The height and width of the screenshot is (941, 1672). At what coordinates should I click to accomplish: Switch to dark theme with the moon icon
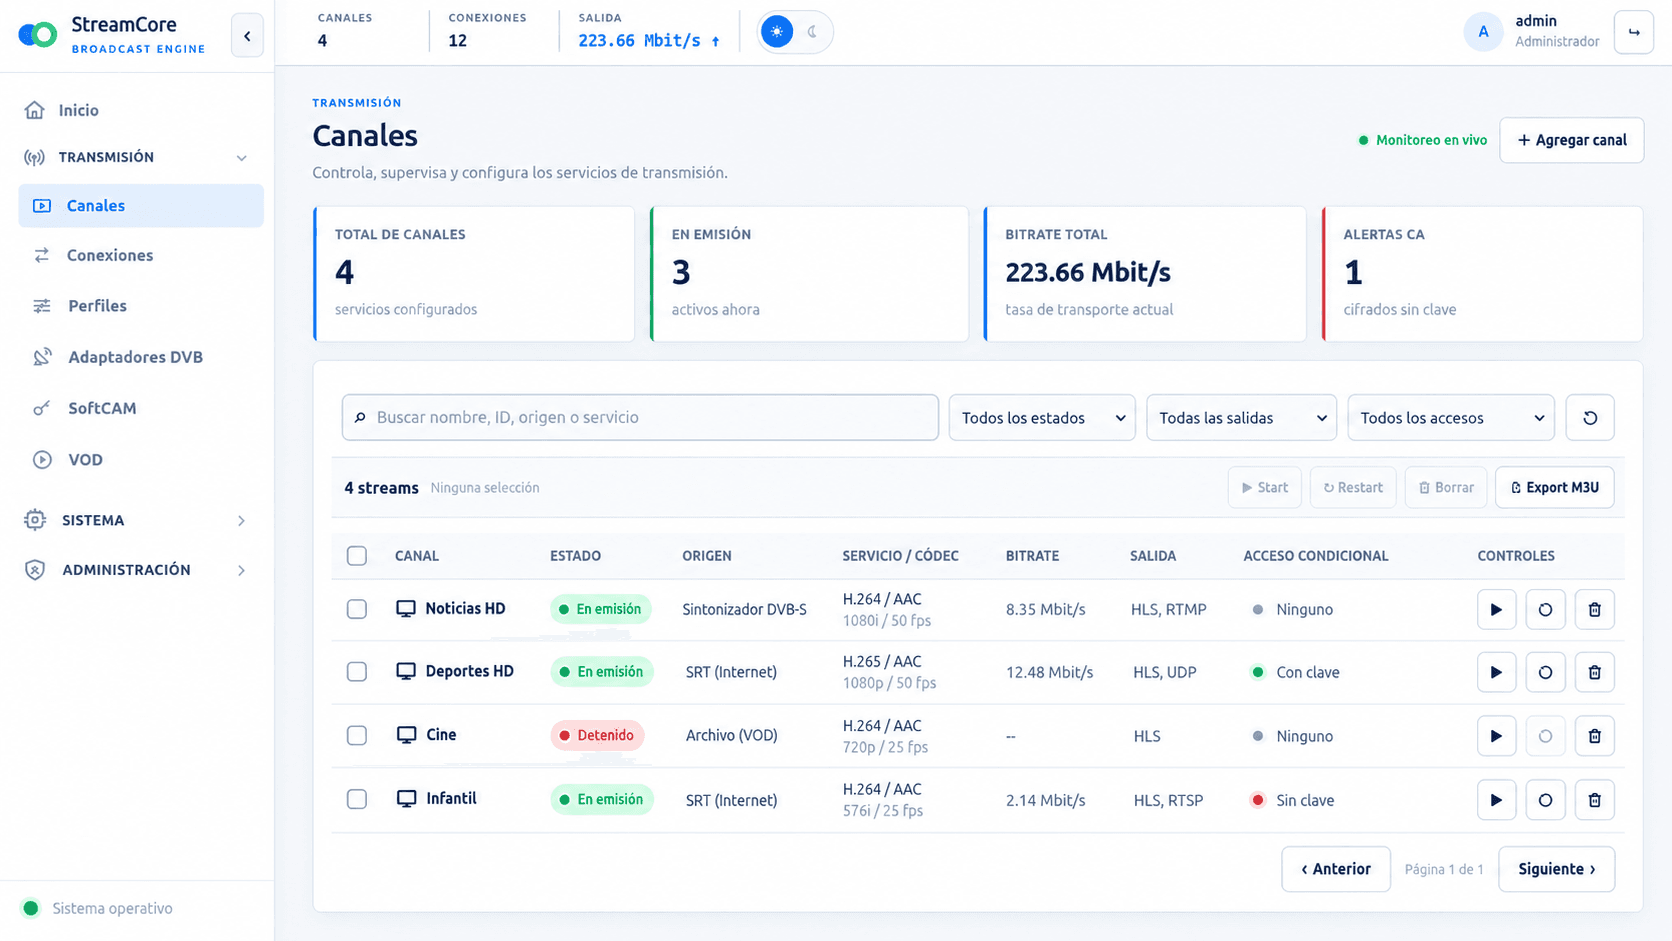coord(813,32)
